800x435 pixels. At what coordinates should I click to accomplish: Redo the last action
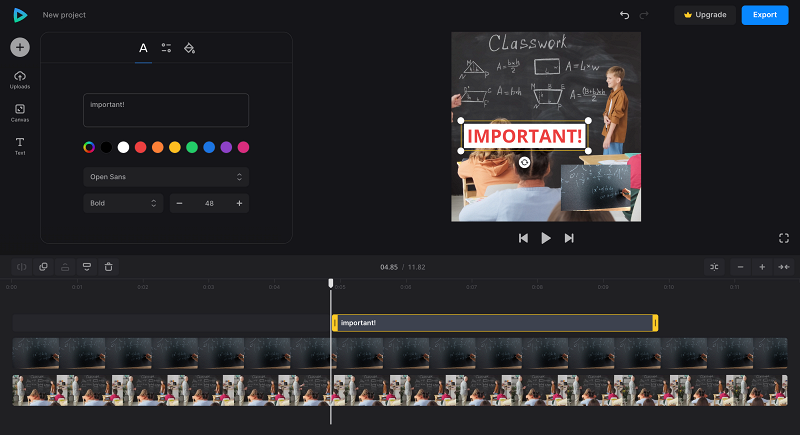point(644,15)
